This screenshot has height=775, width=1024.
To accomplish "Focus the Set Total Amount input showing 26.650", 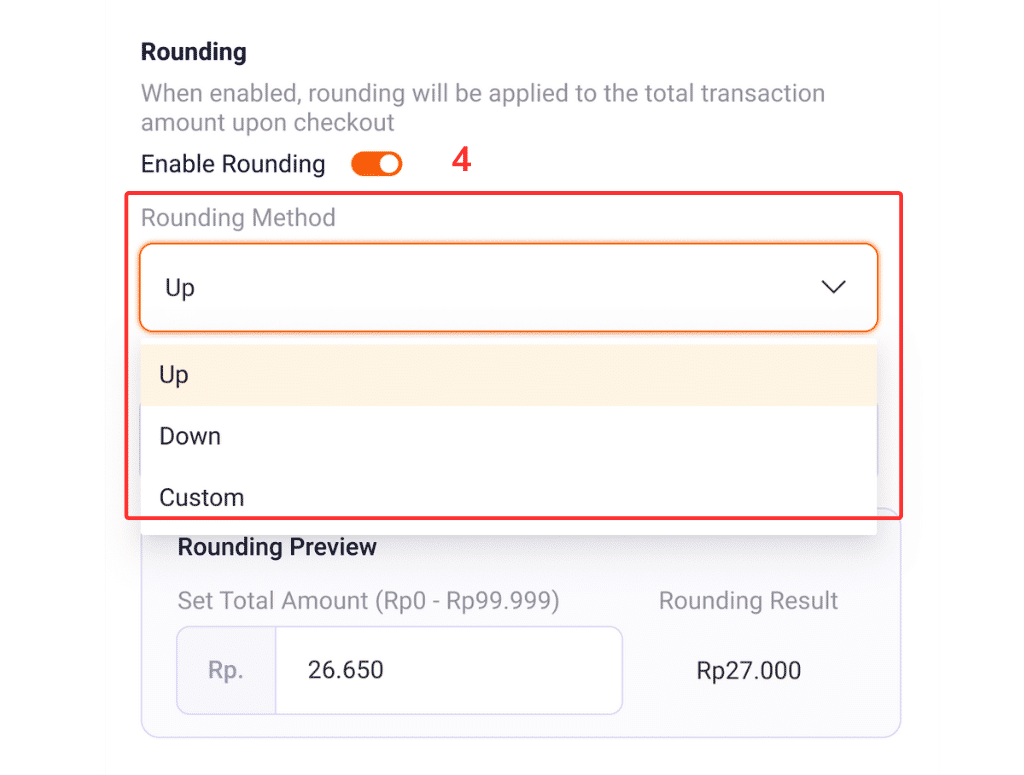I will 448,670.
